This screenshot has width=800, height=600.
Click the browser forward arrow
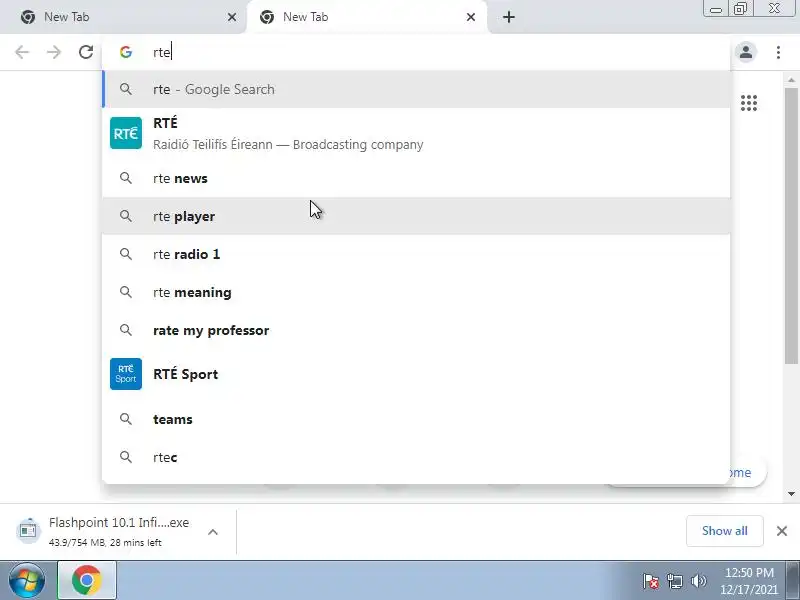54,52
